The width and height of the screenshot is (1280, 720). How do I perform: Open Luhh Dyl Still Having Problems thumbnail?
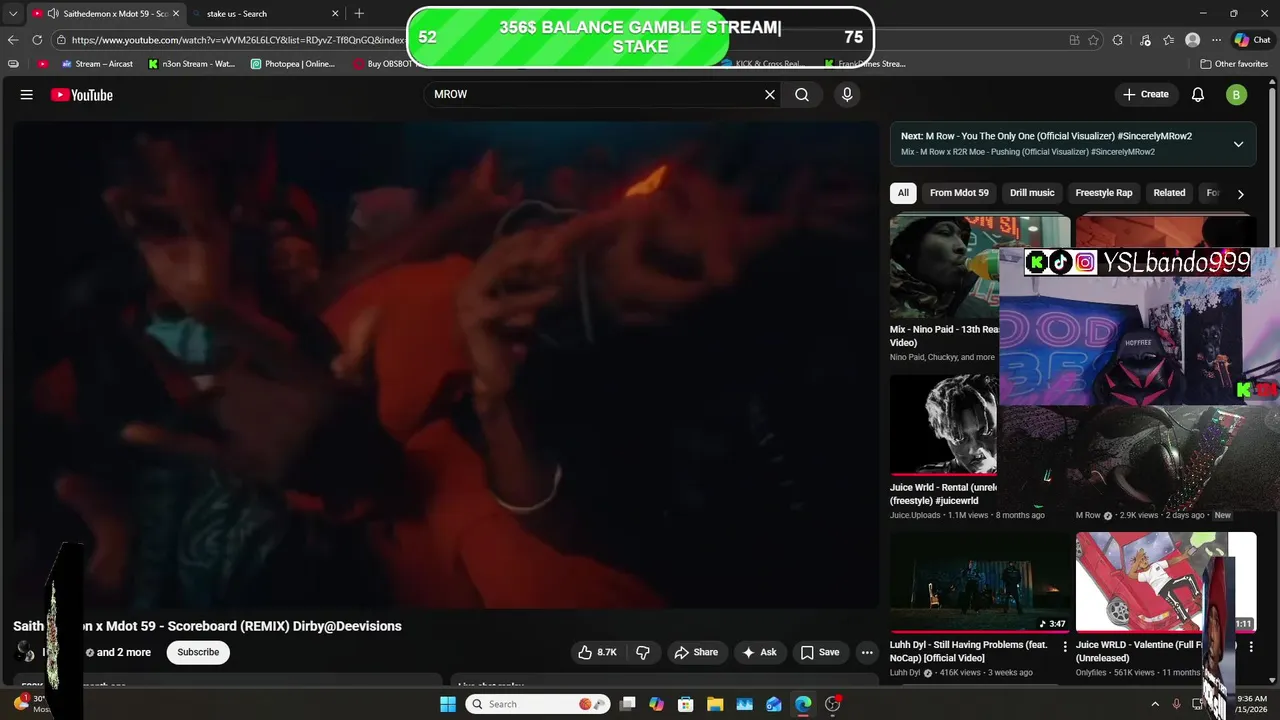tap(980, 582)
